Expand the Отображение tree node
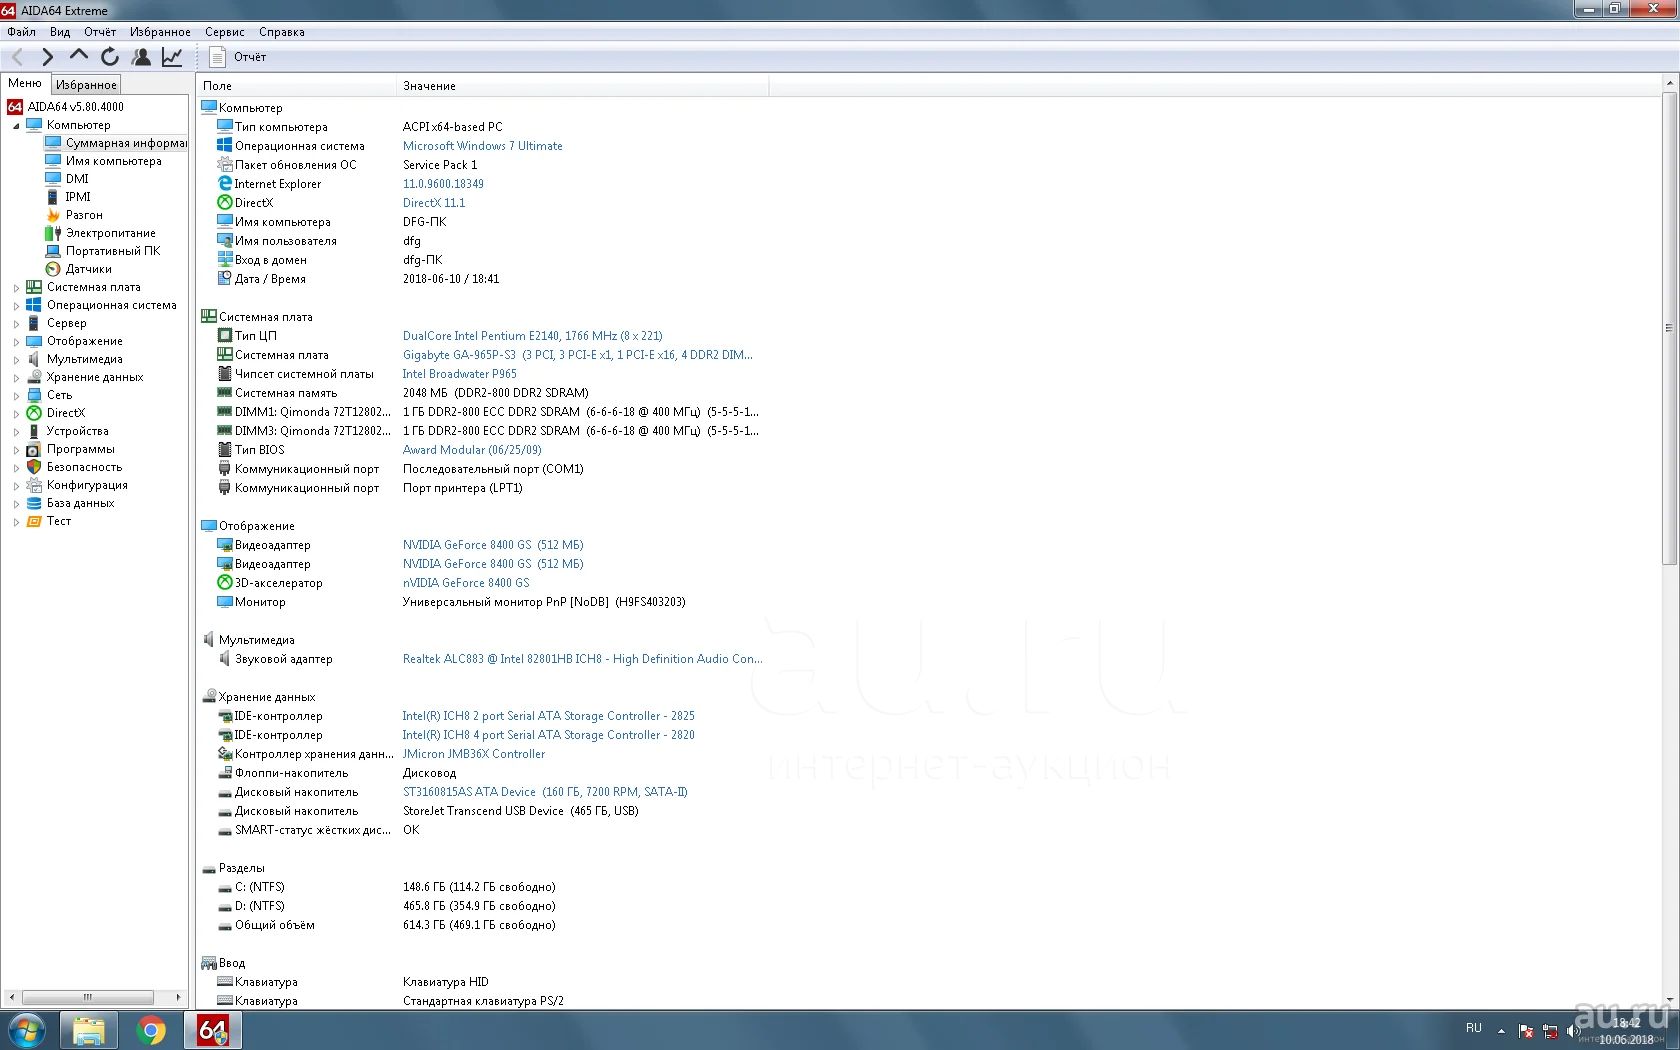Viewport: 1680px width, 1050px height. (16, 342)
